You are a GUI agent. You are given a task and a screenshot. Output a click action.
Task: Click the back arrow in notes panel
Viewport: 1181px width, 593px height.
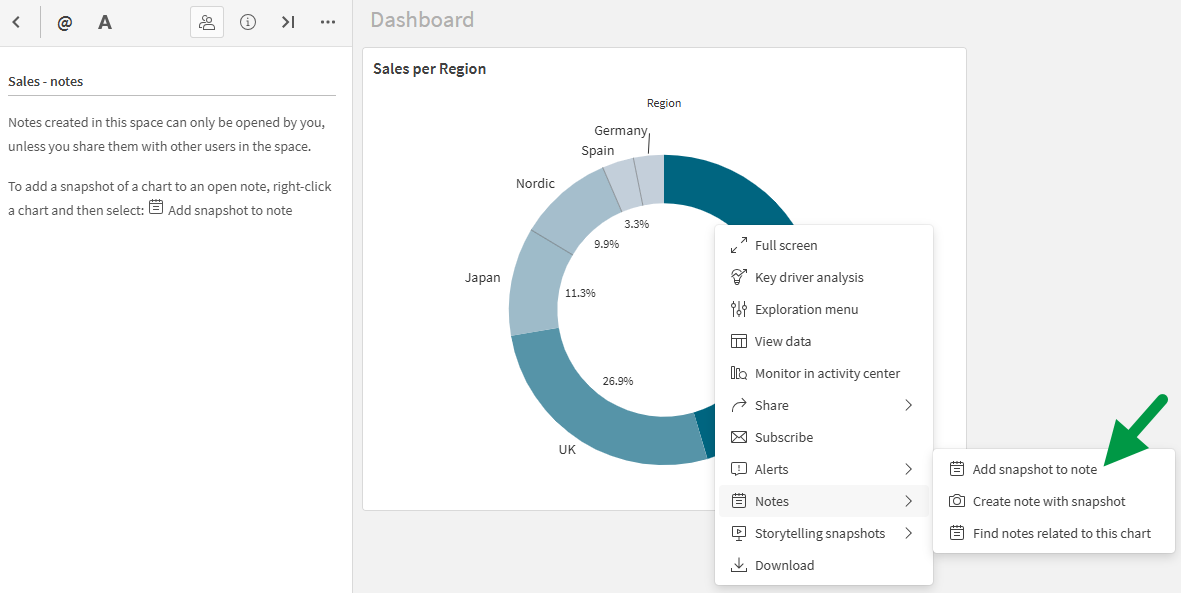[16, 22]
